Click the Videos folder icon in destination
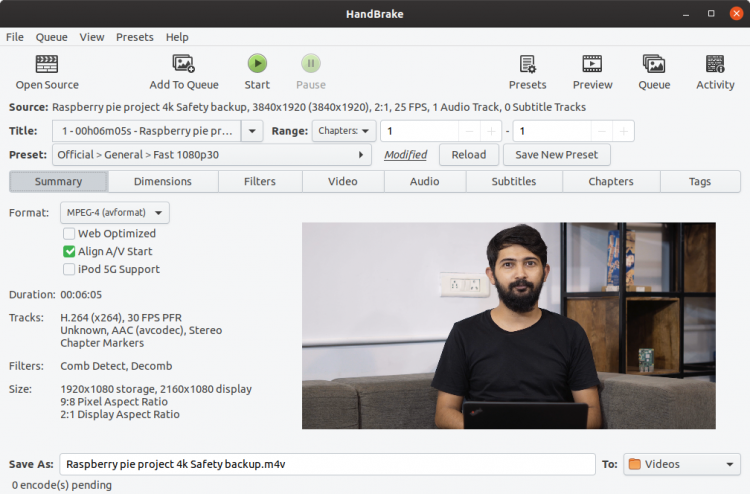This screenshot has width=750, height=494. (x=634, y=464)
